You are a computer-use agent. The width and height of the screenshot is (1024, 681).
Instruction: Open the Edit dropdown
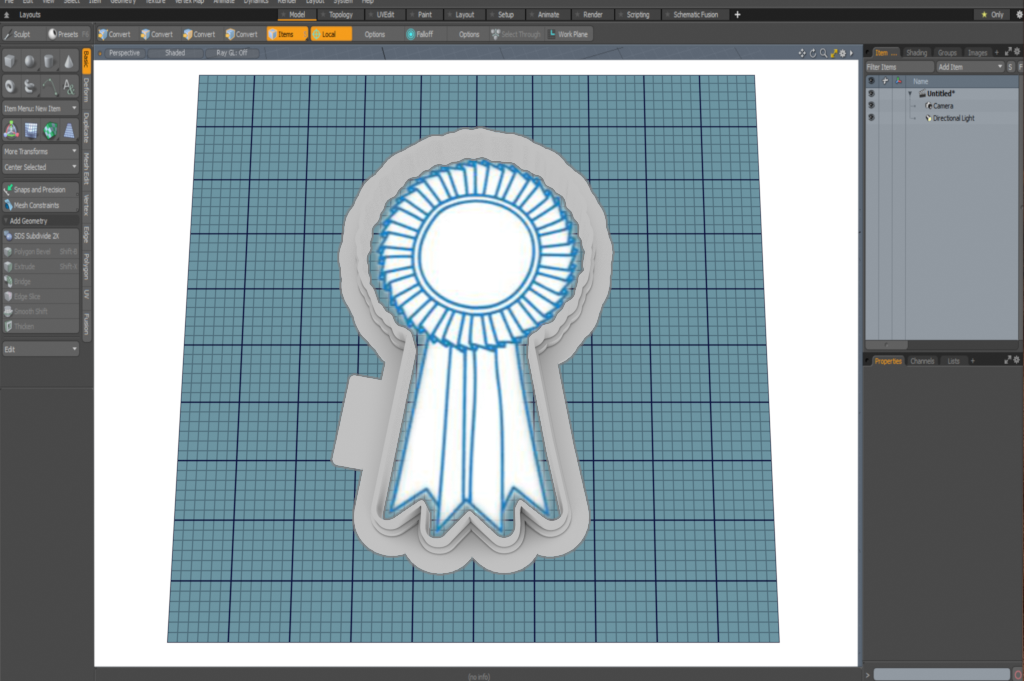[40, 349]
